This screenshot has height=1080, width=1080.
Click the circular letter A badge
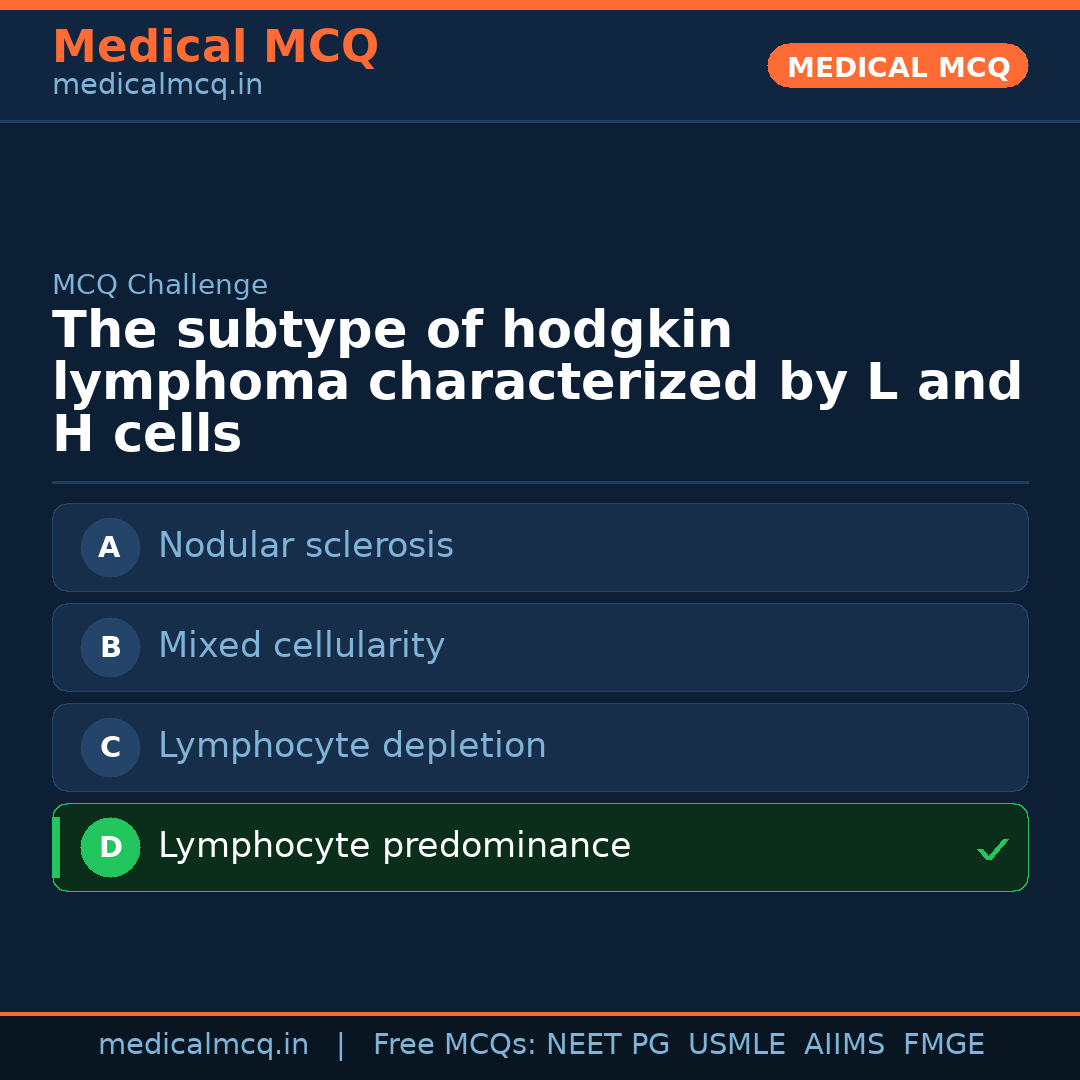[x=110, y=547]
